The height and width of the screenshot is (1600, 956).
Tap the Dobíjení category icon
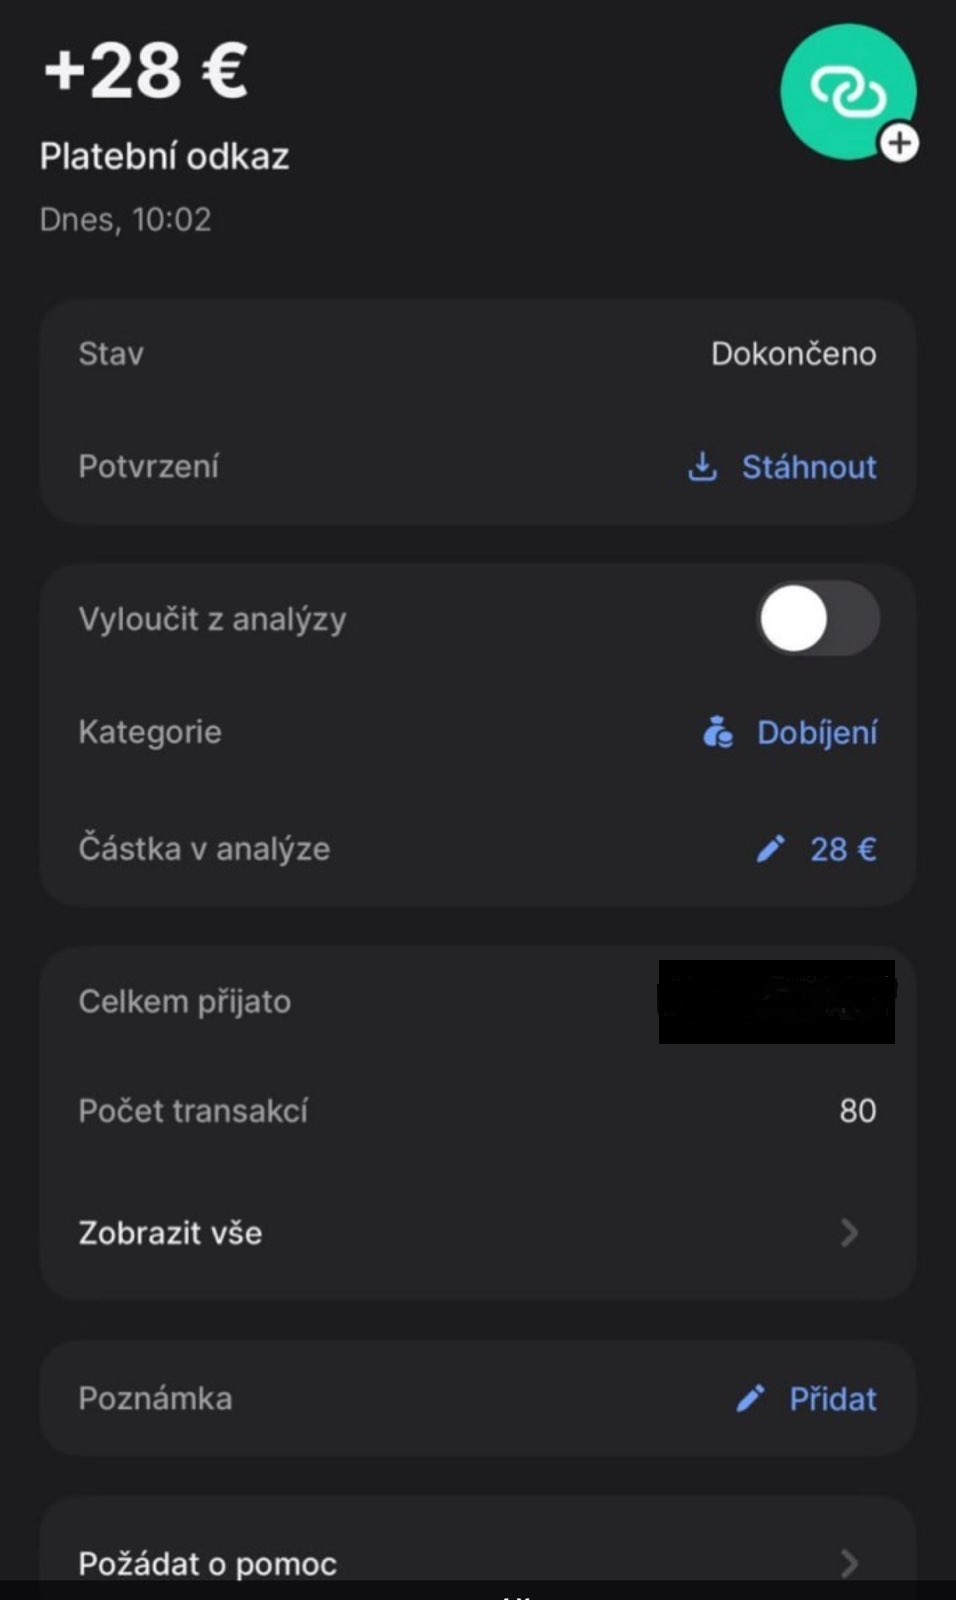click(718, 732)
